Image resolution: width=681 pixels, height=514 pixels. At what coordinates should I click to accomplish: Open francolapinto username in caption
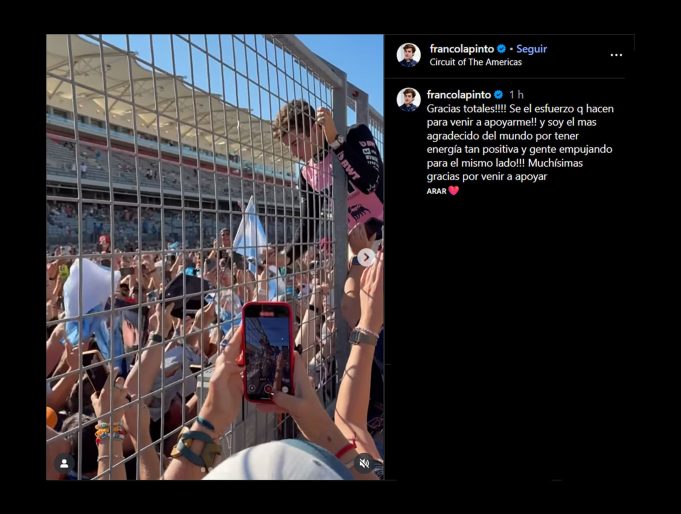[459, 95]
